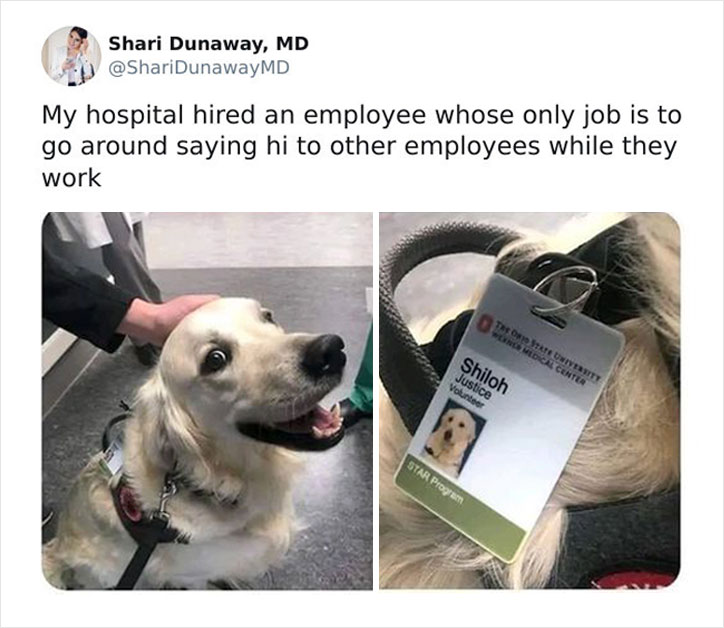The width and height of the screenshot is (724, 628).
Task: Click the word "work" ending the tweet
Action: [x=71, y=178]
